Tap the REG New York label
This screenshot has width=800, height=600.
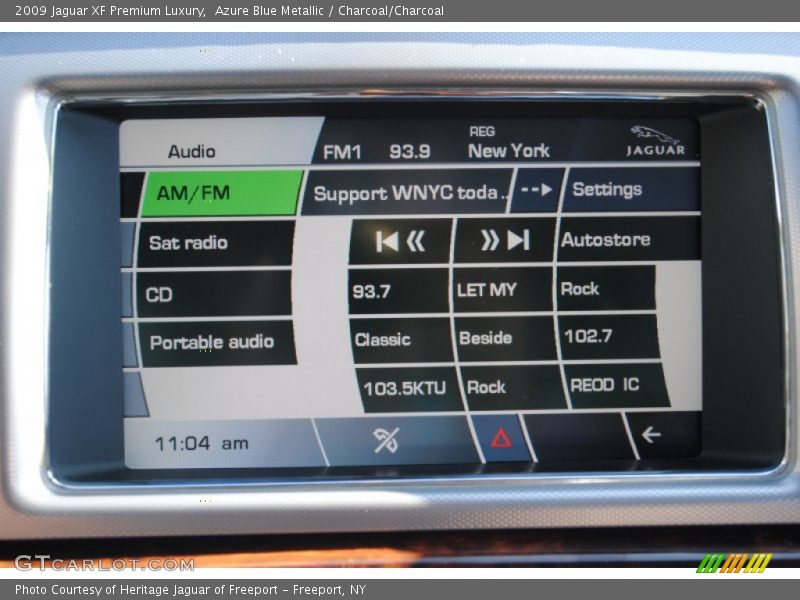pos(509,143)
